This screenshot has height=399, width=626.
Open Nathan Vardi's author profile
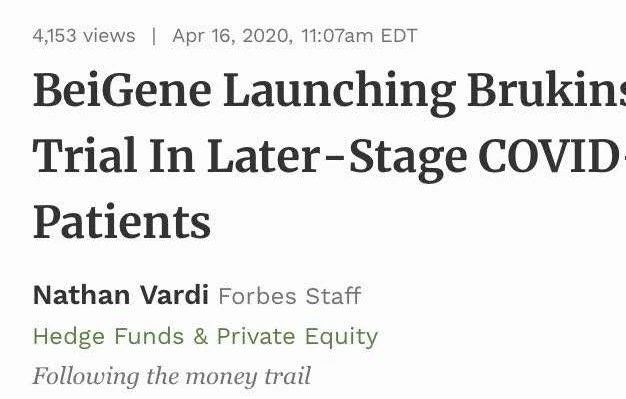[121, 295]
